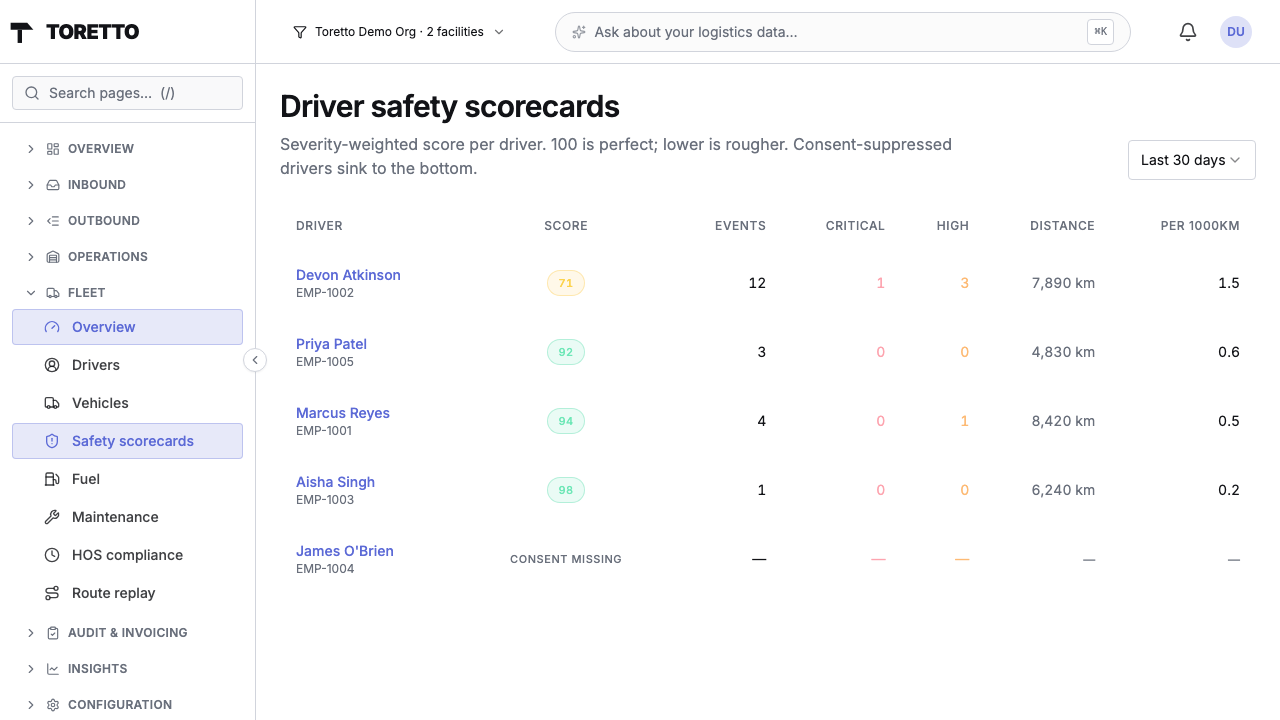Image resolution: width=1280 pixels, height=720 pixels.
Task: Click the Operations warehouse icon
Action: (x=53, y=257)
